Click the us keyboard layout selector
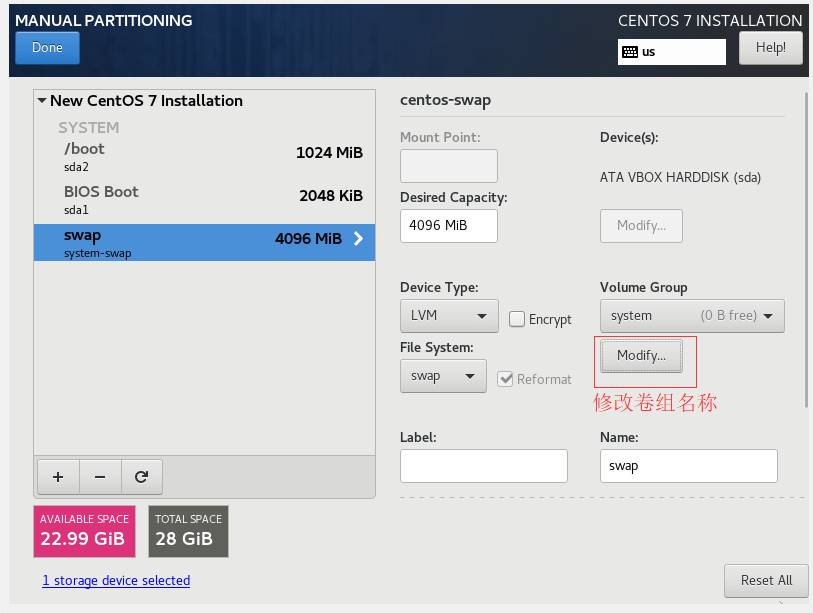 (671, 52)
